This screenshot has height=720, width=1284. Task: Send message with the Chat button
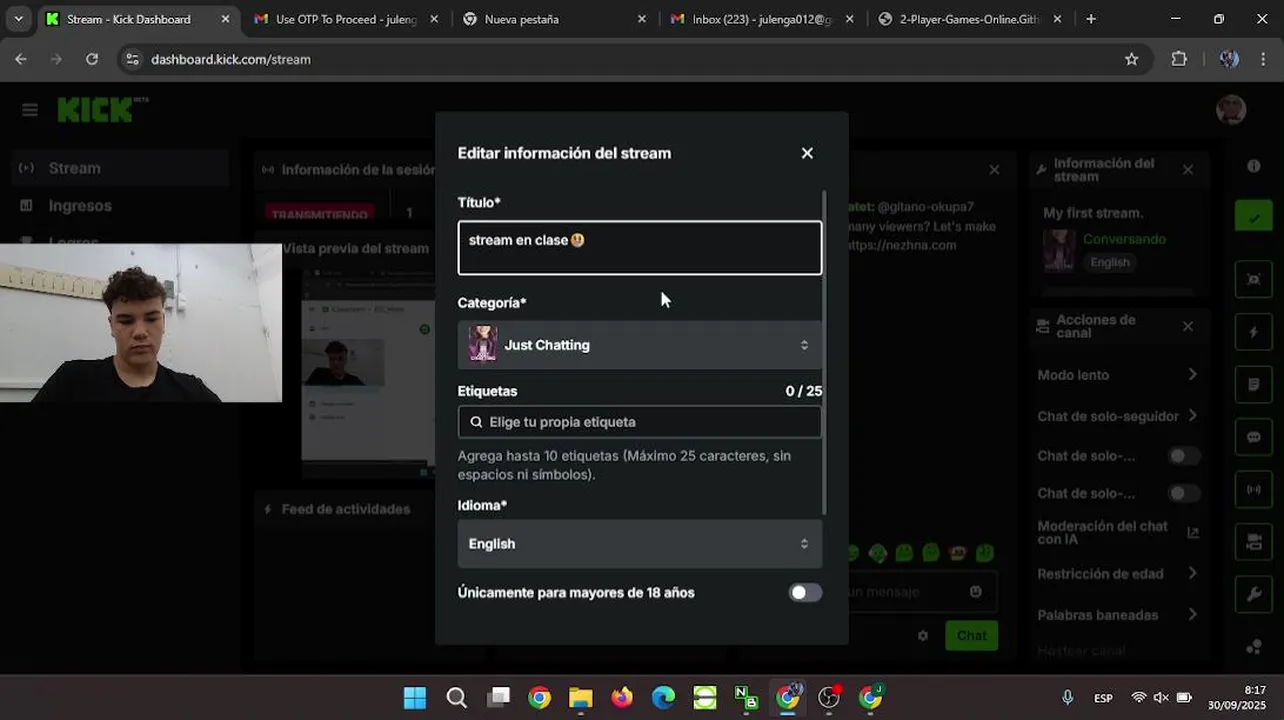click(971, 635)
